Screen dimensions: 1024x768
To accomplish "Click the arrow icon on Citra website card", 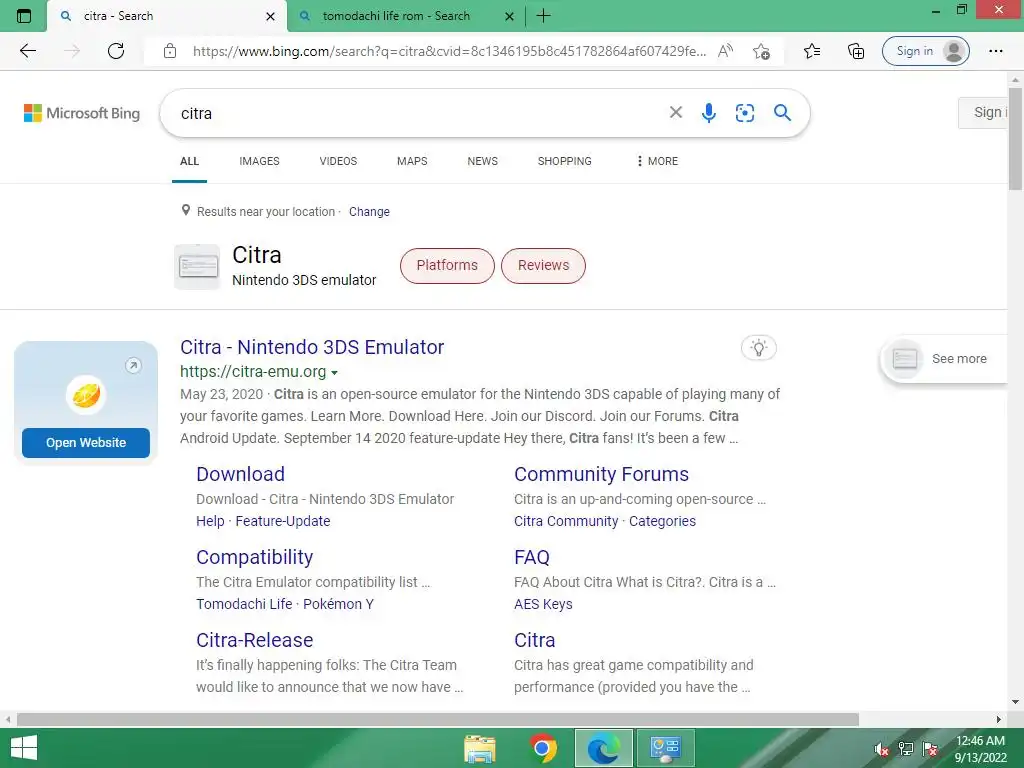I will pos(133,365).
